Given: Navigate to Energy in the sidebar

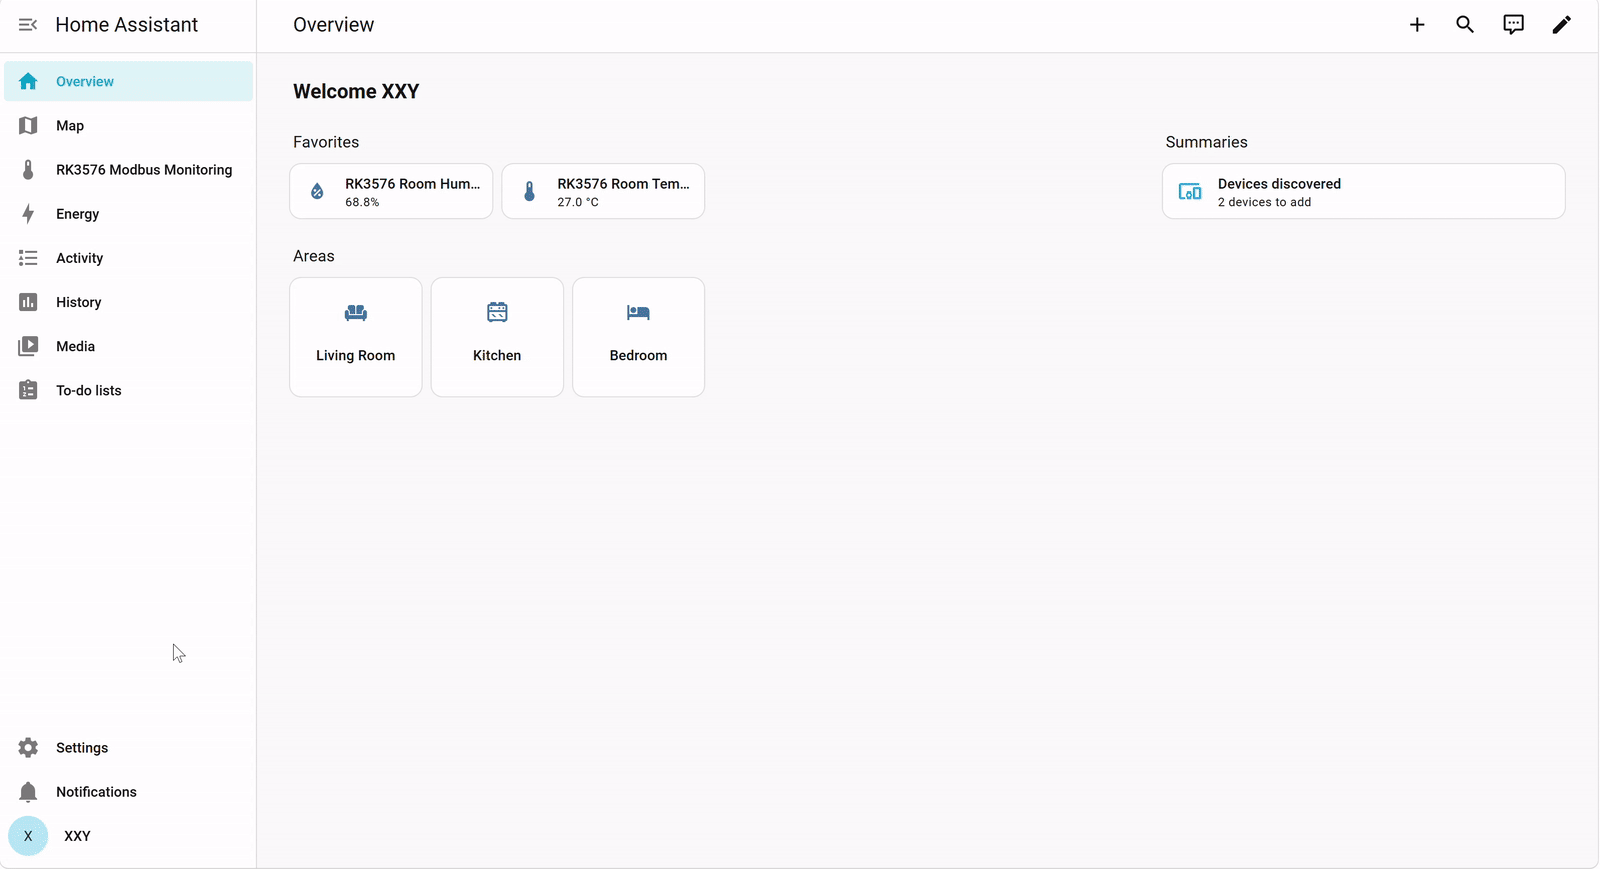Looking at the screenshot, I should coord(129,214).
